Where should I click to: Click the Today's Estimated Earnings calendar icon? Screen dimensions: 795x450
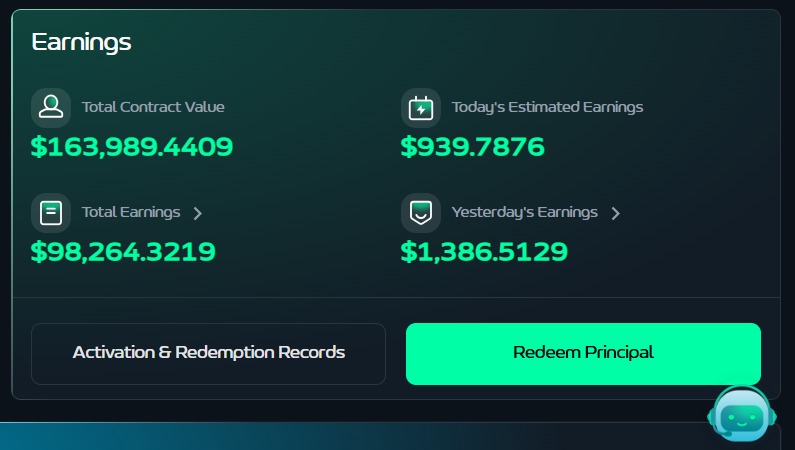pyautogui.click(x=421, y=107)
